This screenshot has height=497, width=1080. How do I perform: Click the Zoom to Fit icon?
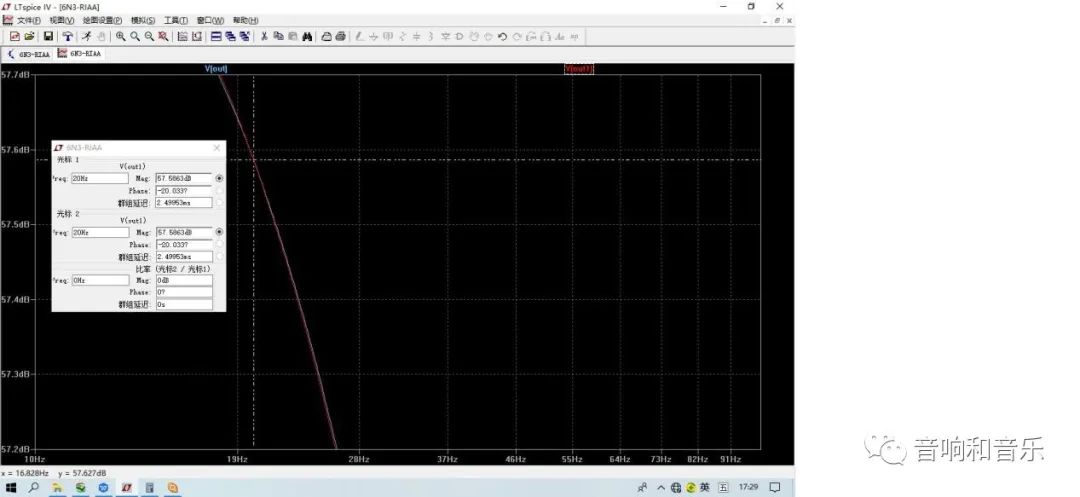(x=163, y=36)
